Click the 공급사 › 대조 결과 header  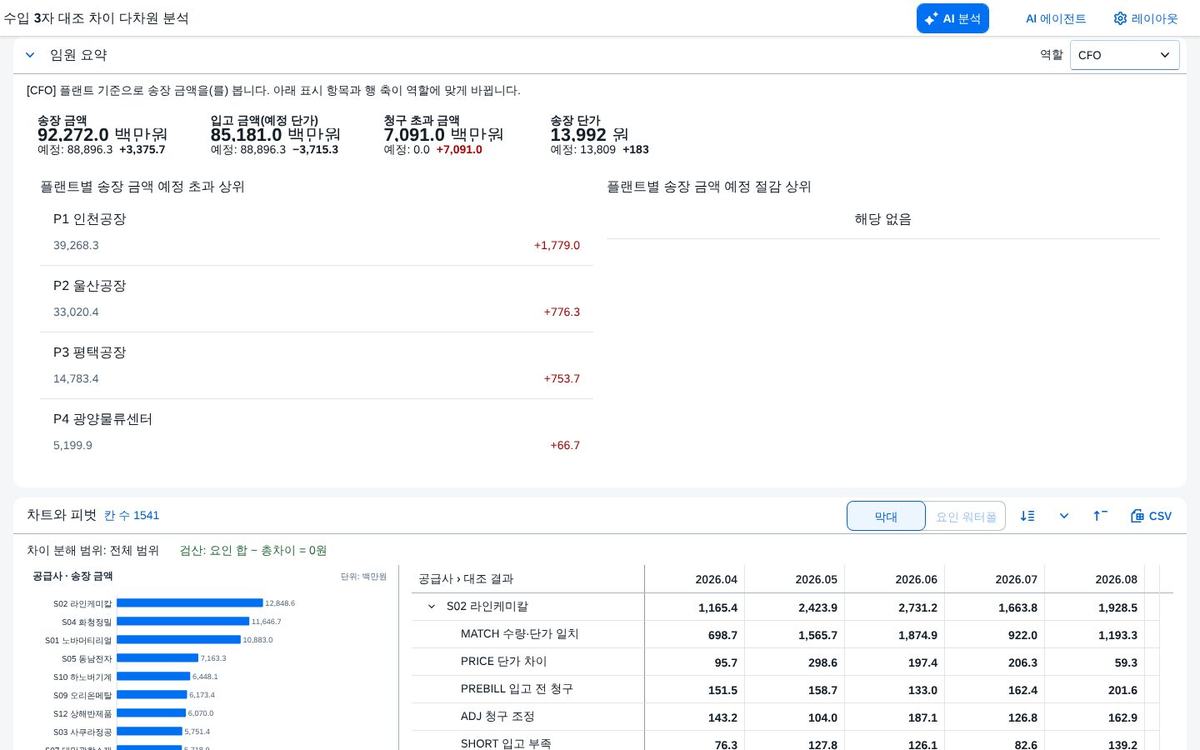coord(528,579)
